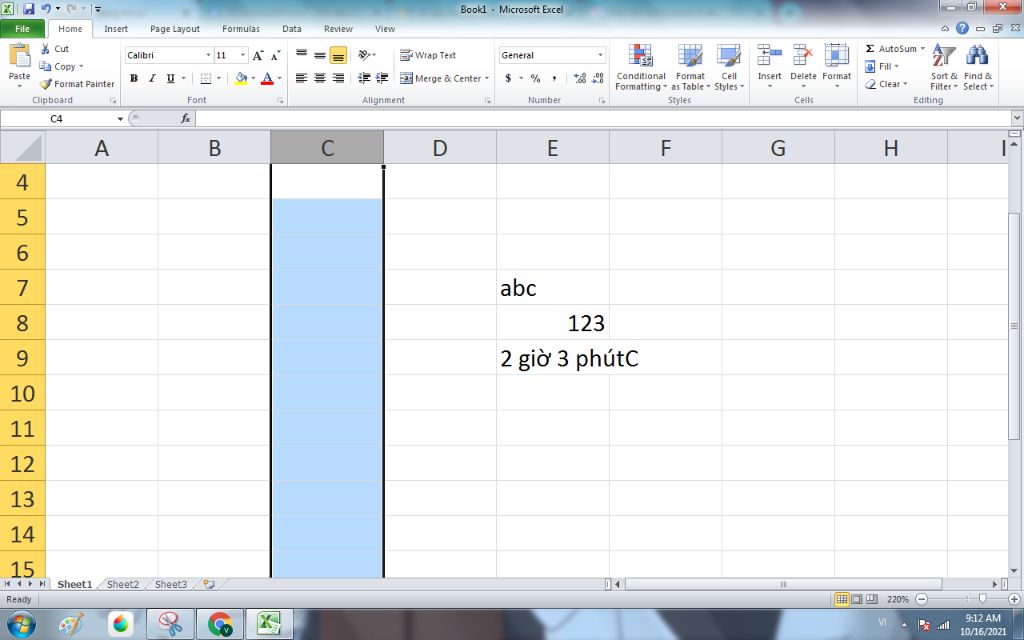Open the Name Box dropdown arrow
The width and height of the screenshot is (1024, 640).
tap(120, 119)
